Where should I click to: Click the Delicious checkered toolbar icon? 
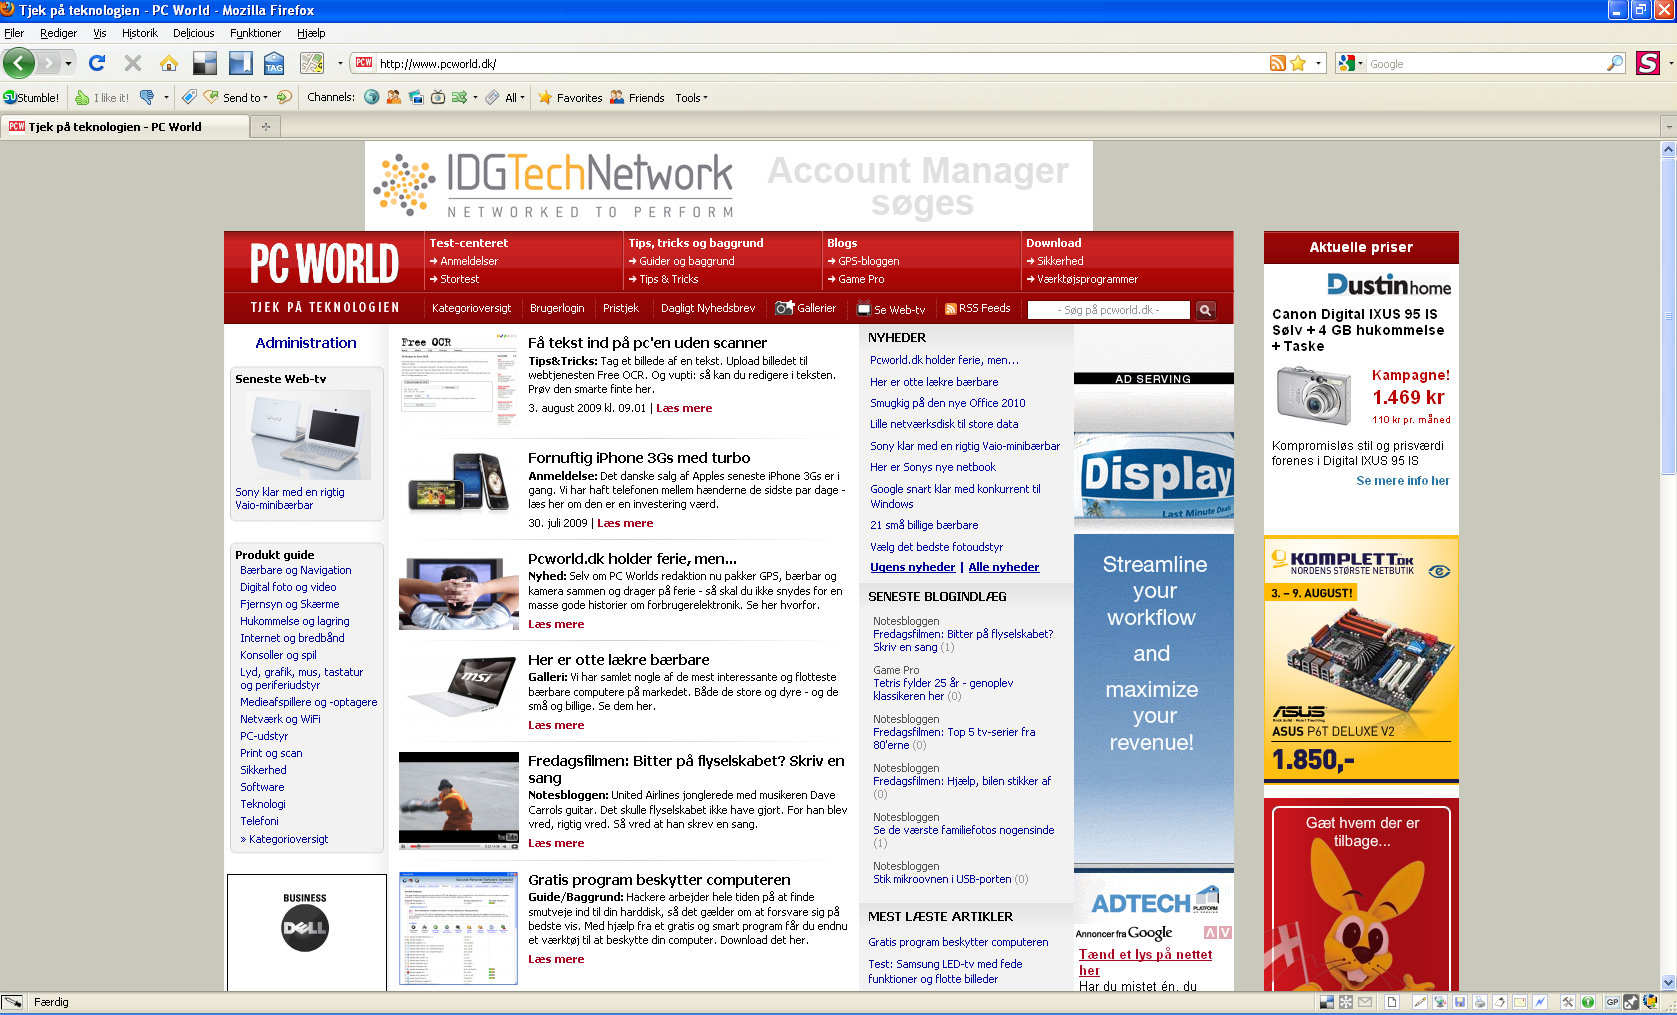click(x=204, y=63)
